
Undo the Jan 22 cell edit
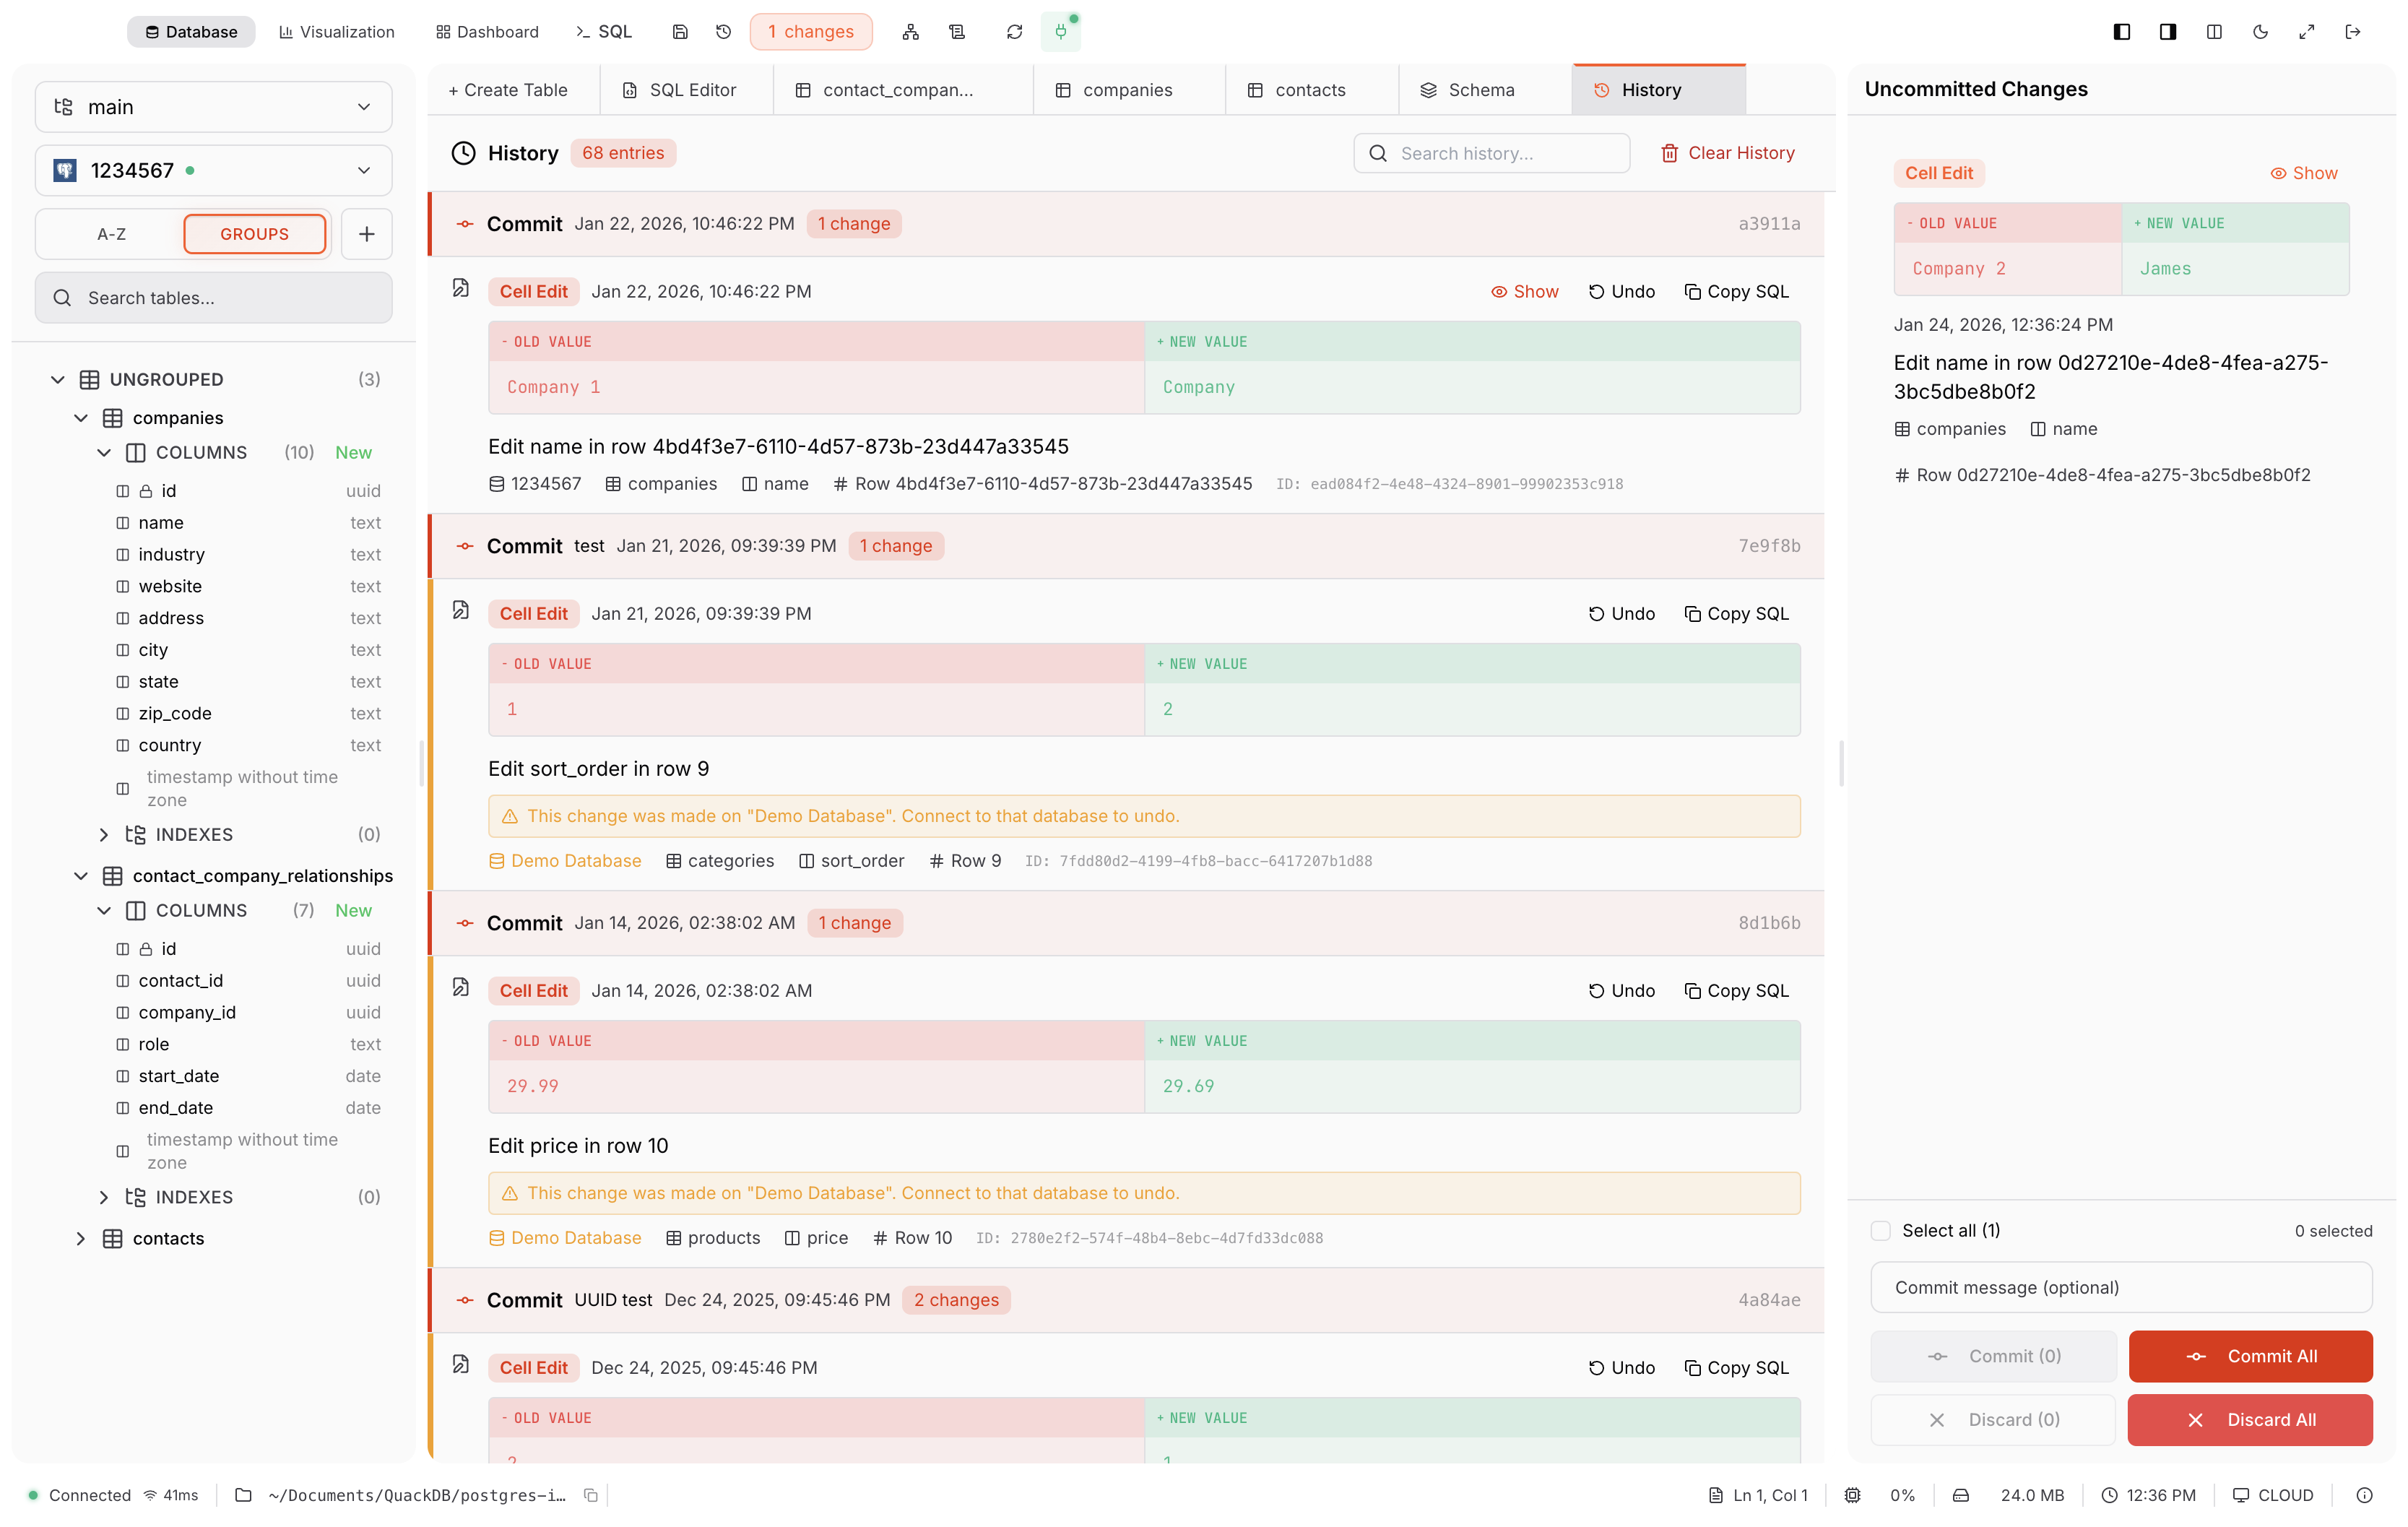[1622, 292]
